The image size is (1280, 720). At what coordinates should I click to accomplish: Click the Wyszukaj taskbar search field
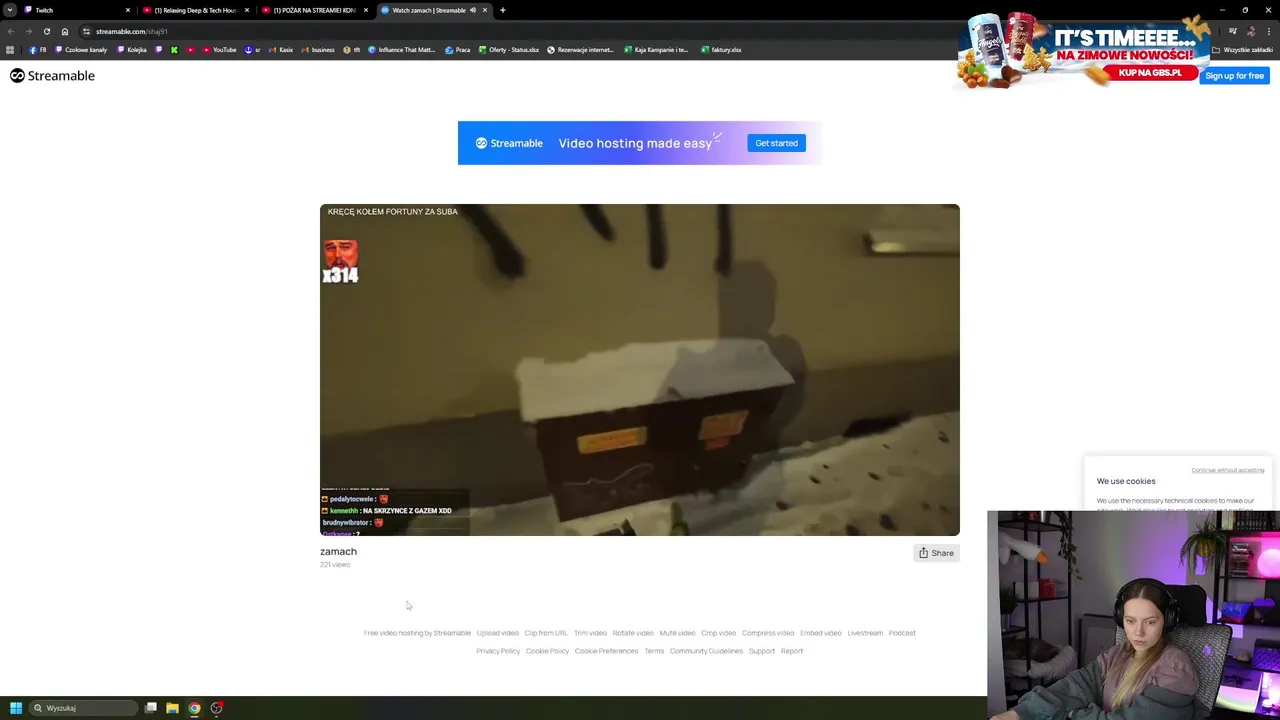point(84,708)
